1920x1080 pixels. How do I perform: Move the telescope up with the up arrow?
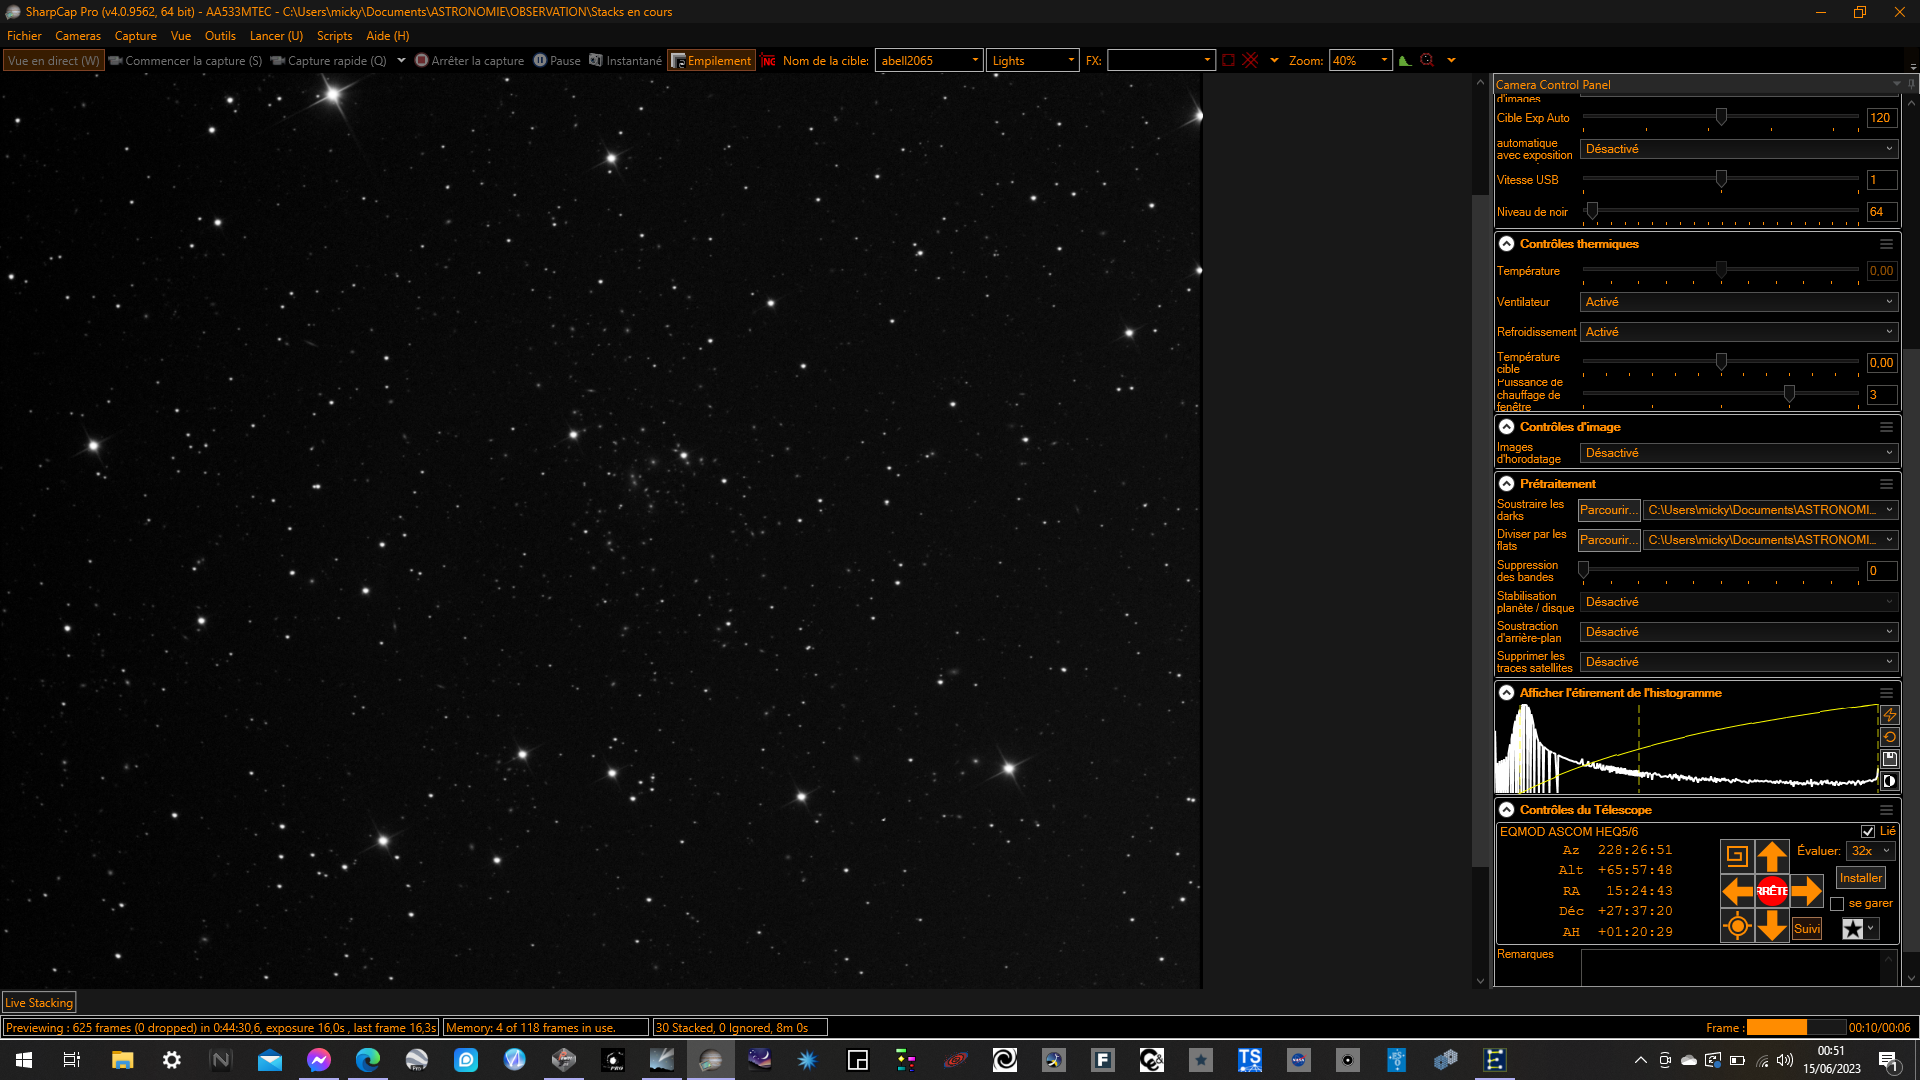1772,856
